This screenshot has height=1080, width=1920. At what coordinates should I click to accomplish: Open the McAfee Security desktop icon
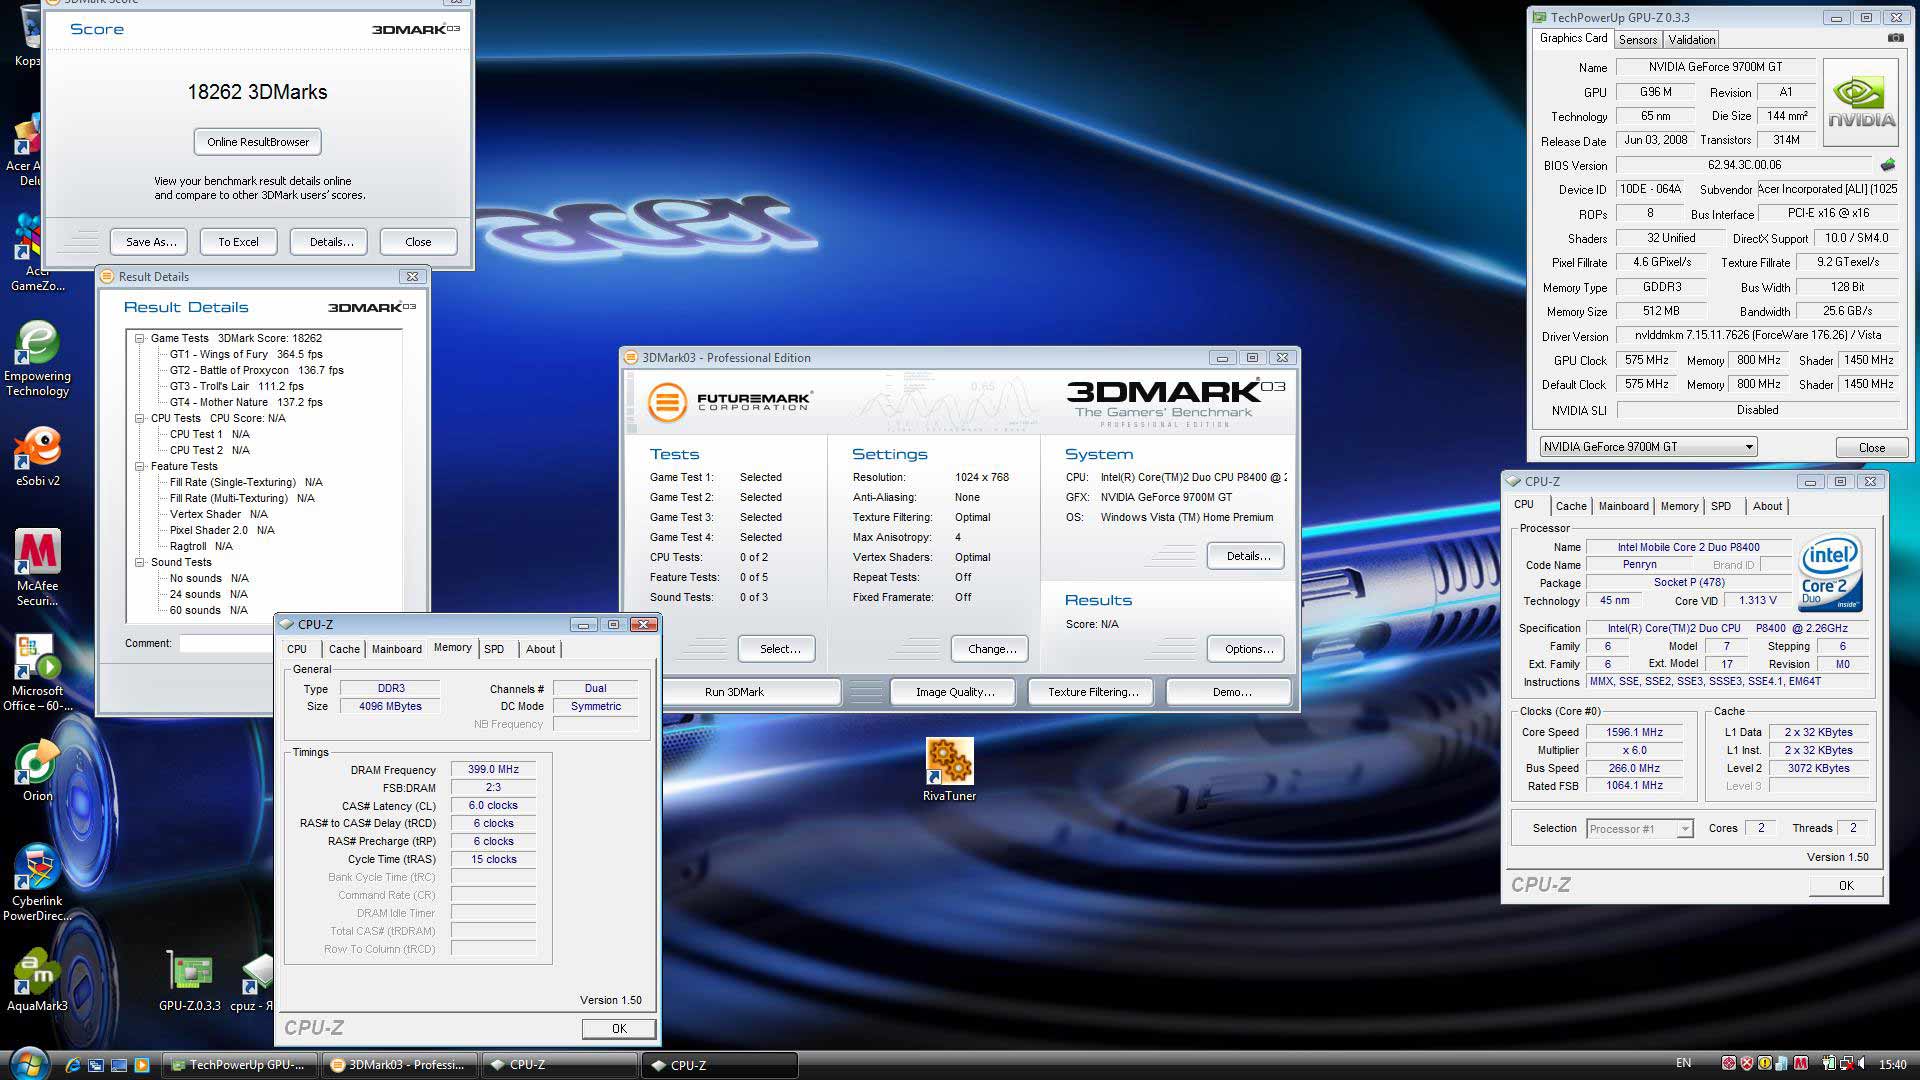[37, 567]
